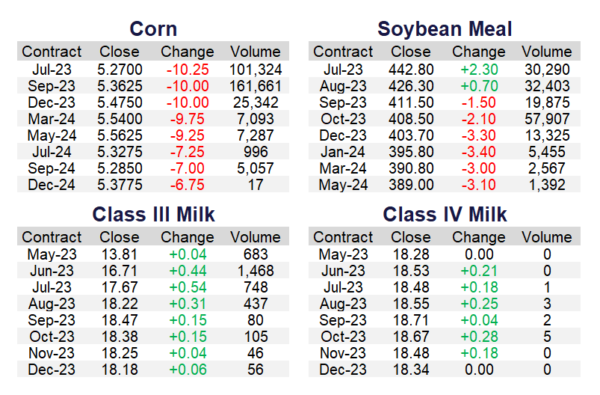This screenshot has height=395, width=600.
Task: Click Class IV Milk Oct-23 change +0.28
Action: point(479,337)
